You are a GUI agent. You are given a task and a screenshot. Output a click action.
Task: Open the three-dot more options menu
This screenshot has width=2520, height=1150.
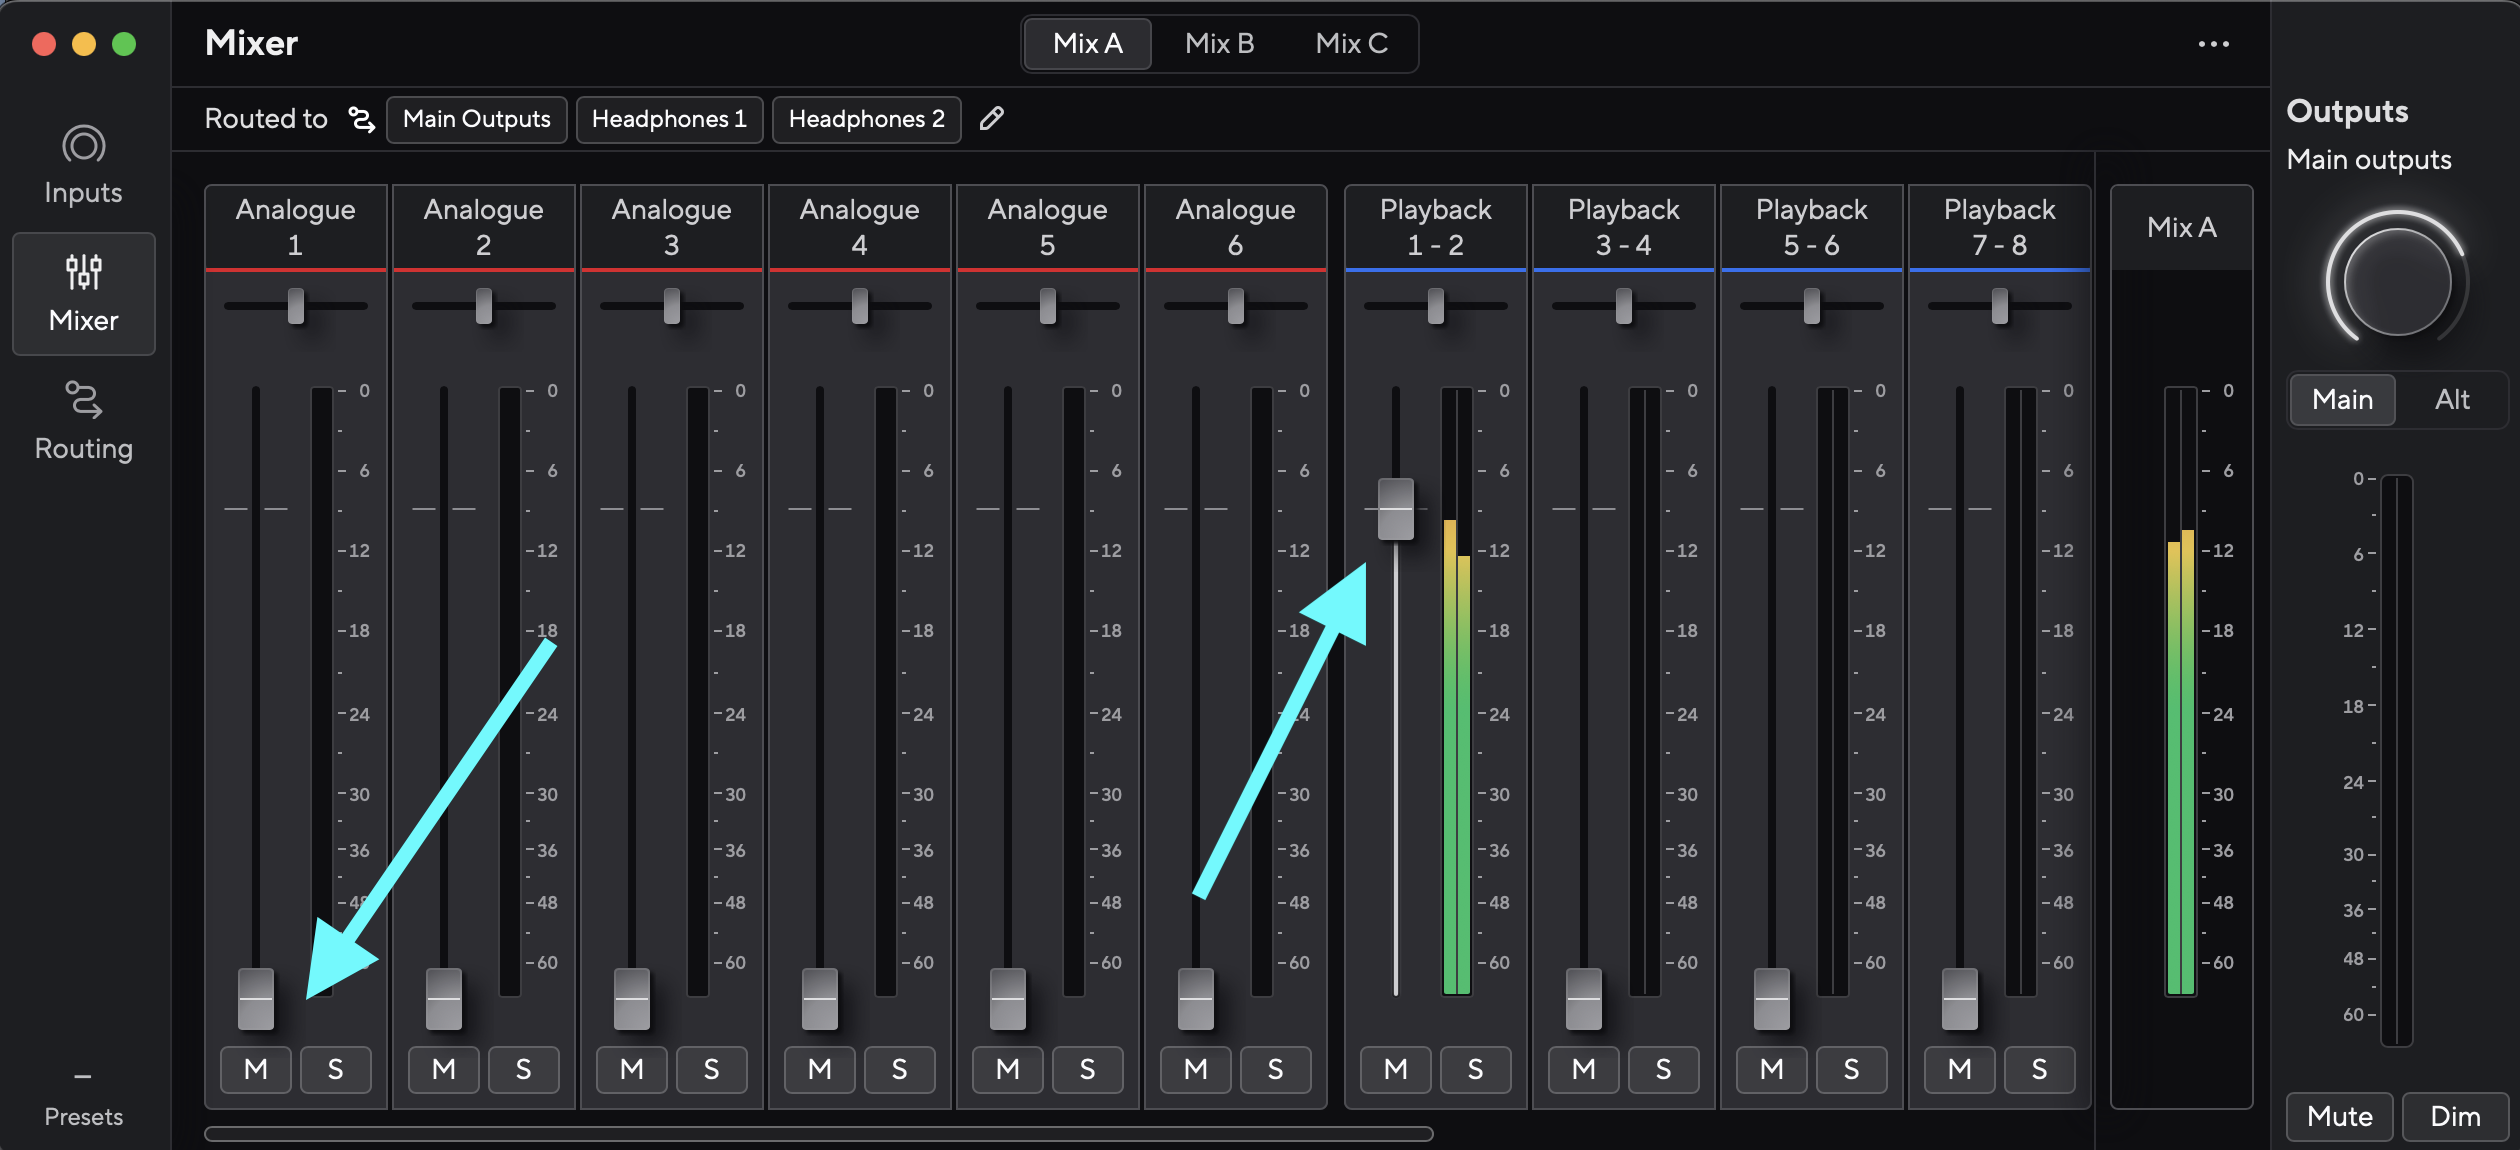point(2213,44)
